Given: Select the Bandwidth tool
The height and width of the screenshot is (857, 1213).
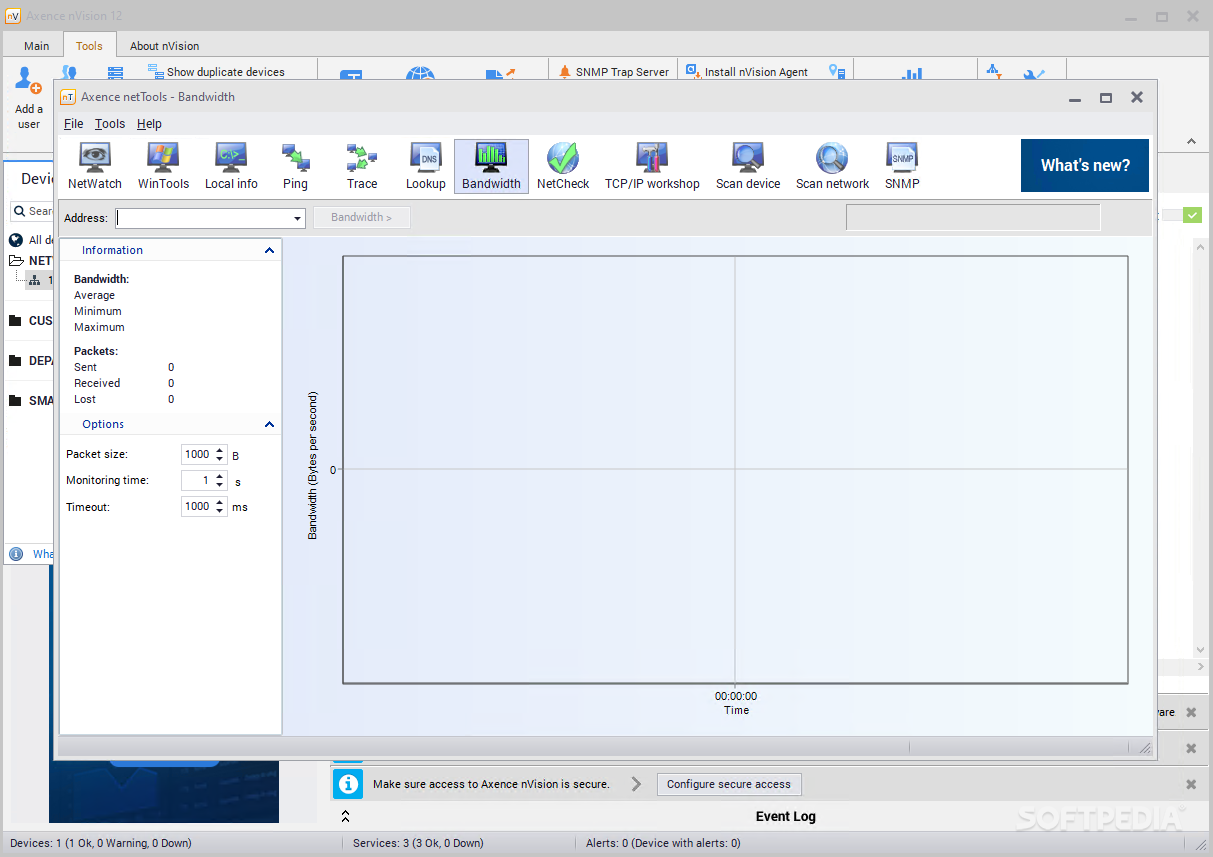Looking at the screenshot, I should point(491,166).
